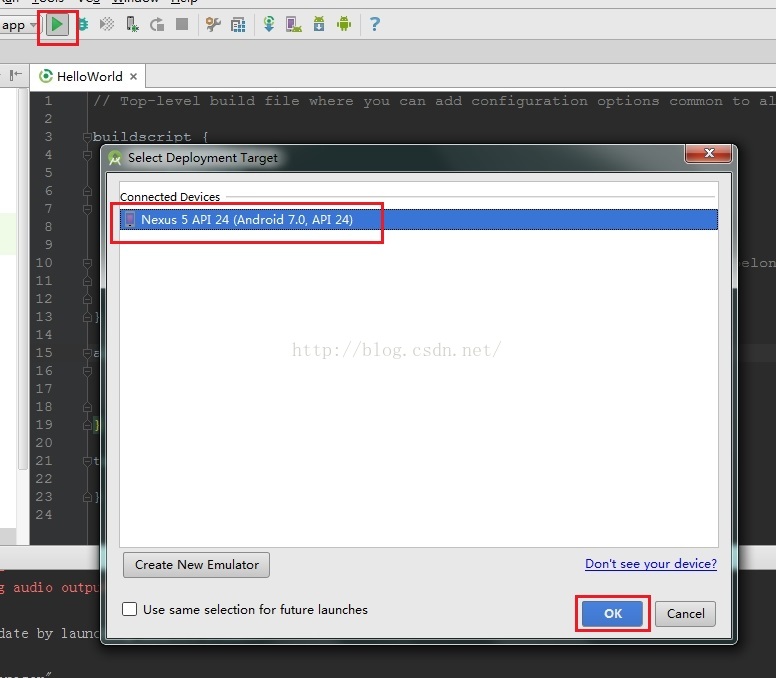Click the hide panel arrow icon left of tabs
This screenshot has width=776, height=678.
[x=16, y=75]
